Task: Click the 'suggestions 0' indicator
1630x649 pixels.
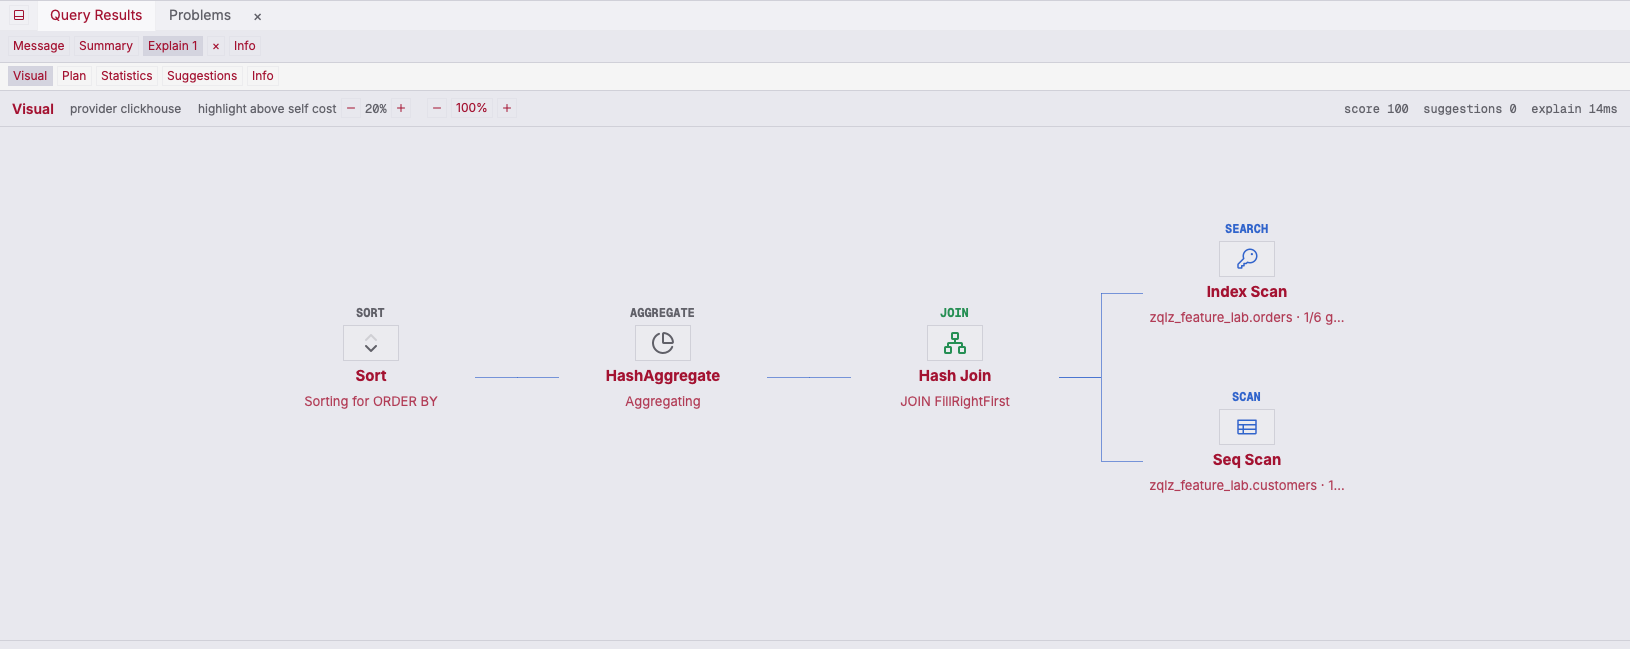Action: coord(1470,109)
